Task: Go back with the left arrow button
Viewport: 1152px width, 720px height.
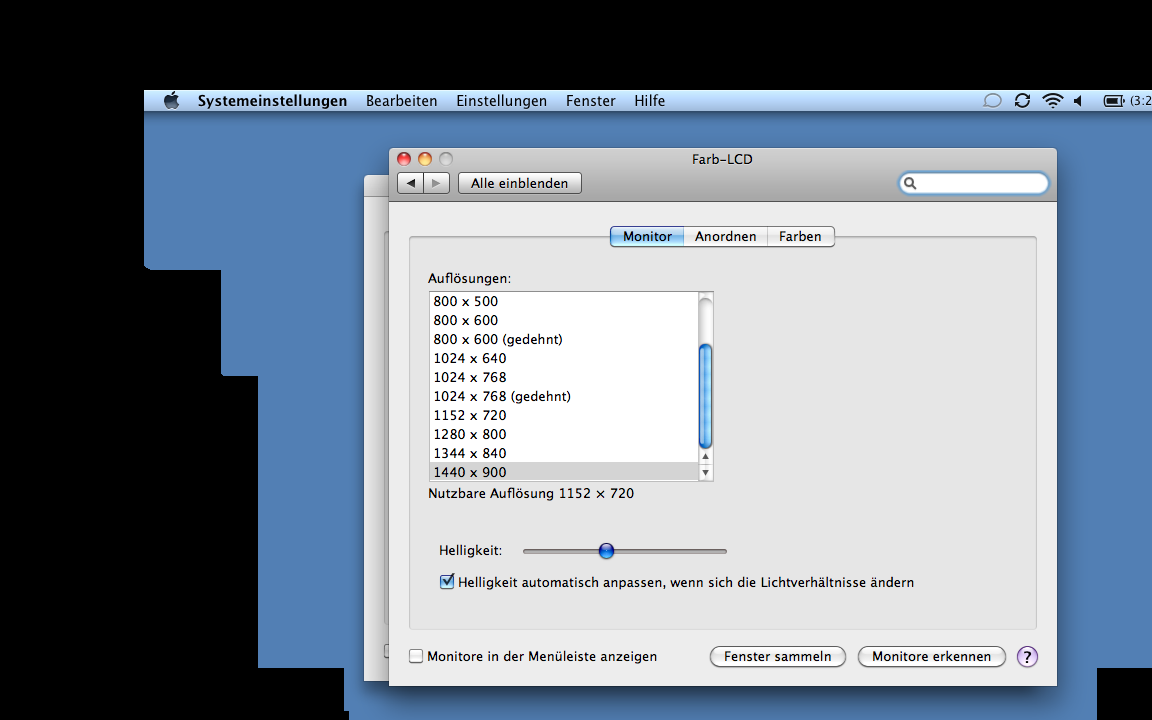Action: (411, 183)
